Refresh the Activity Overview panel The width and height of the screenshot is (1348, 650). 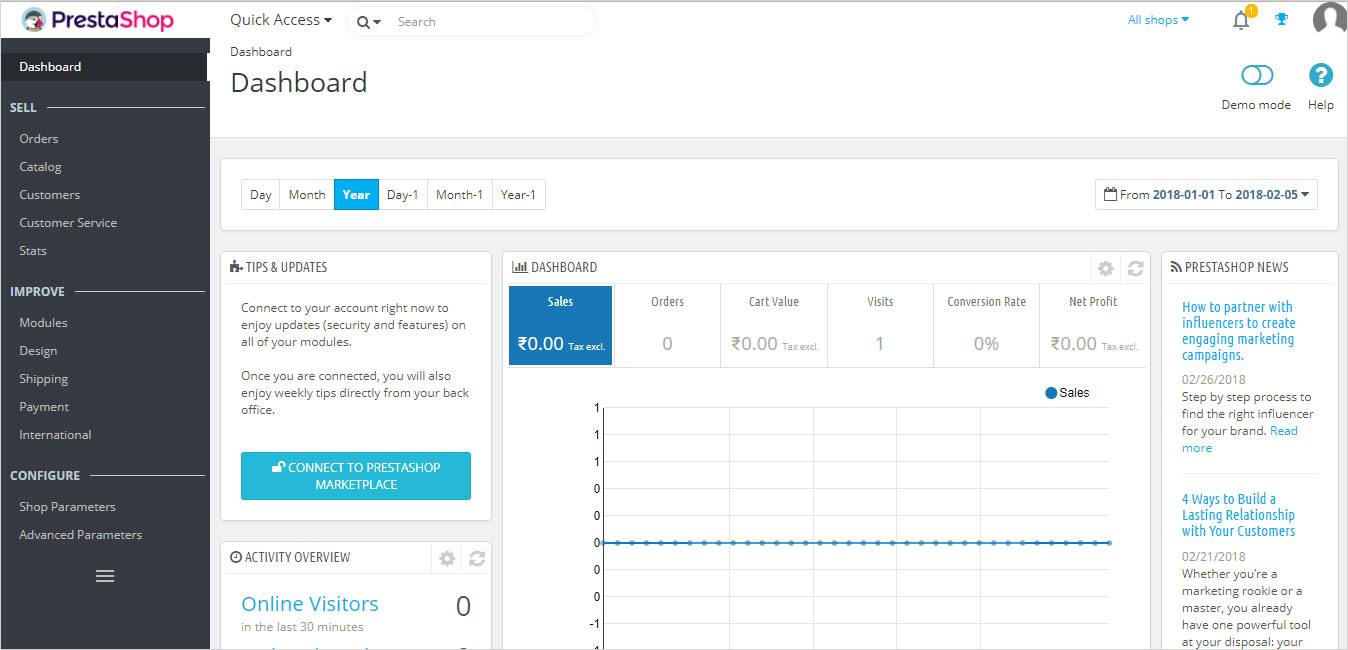click(477, 558)
